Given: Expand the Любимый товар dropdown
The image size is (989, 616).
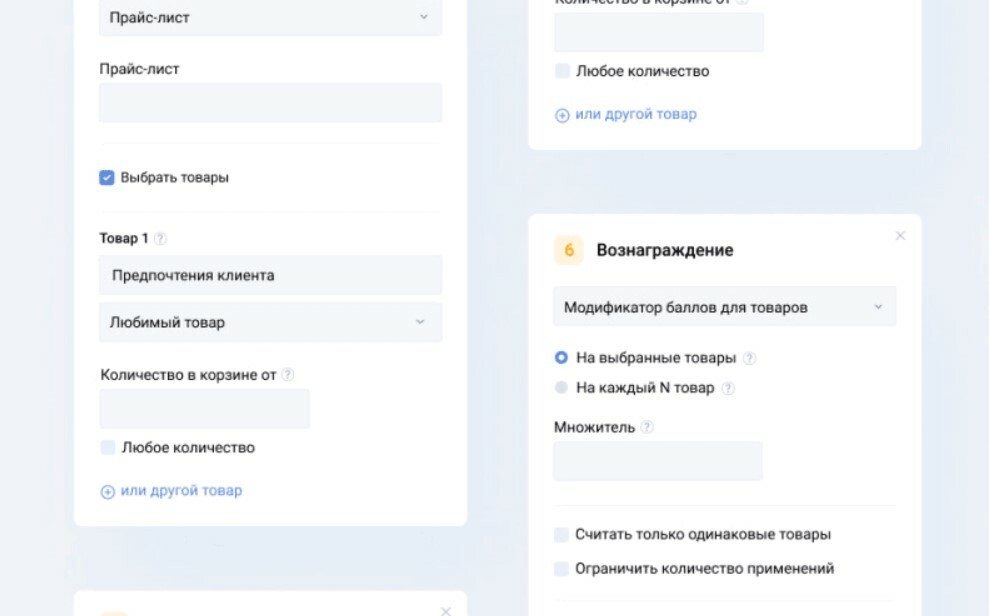Looking at the screenshot, I should tap(270, 322).
